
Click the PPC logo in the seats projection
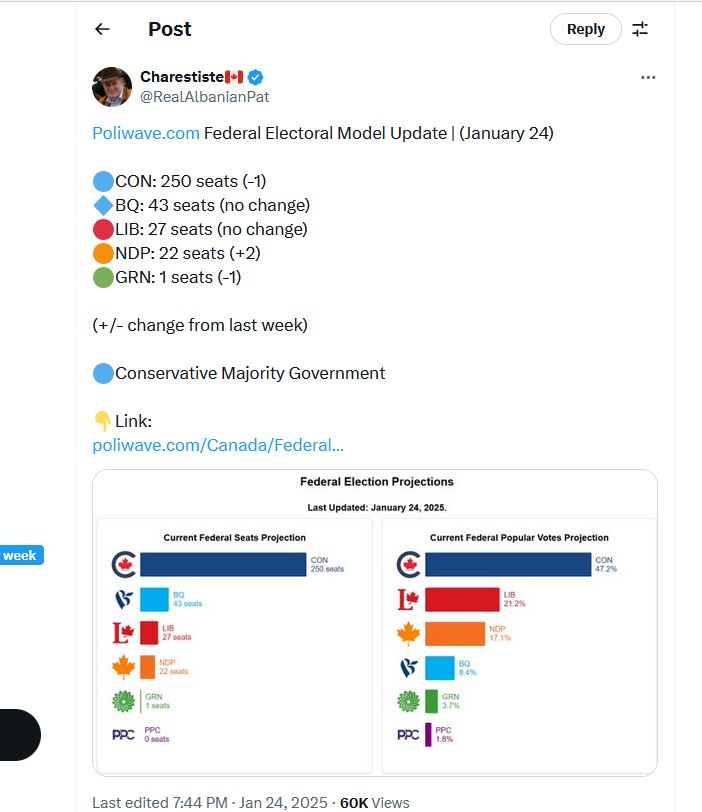click(x=124, y=735)
